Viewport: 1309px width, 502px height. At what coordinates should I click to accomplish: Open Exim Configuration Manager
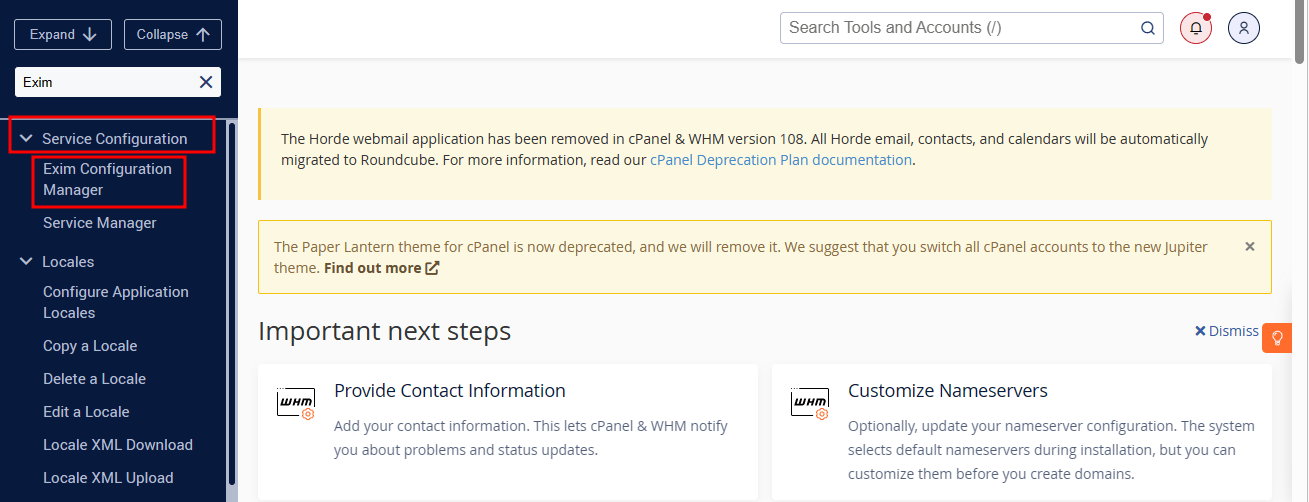point(108,179)
